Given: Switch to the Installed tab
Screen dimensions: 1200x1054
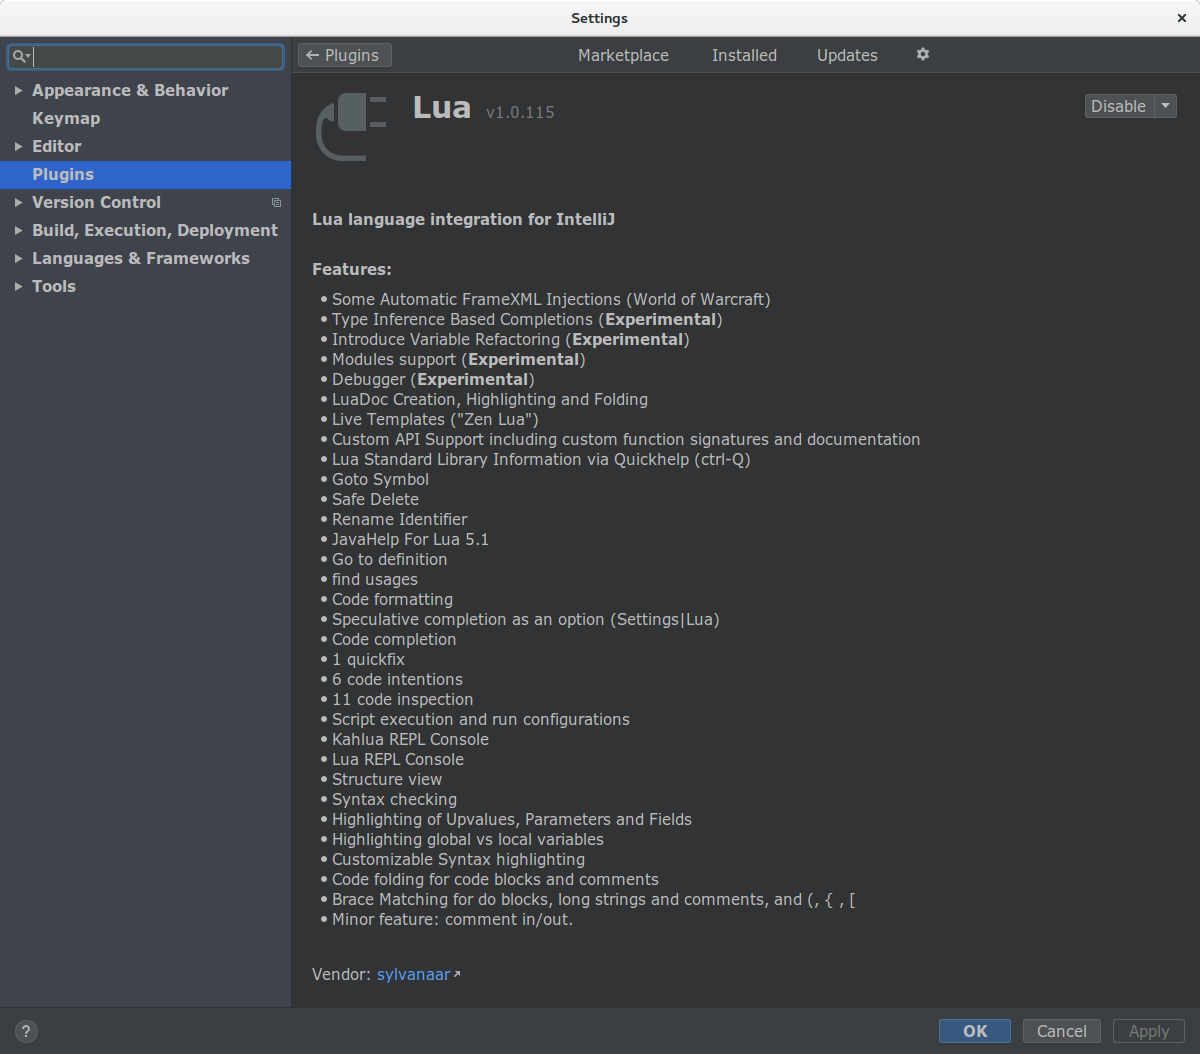Looking at the screenshot, I should click(x=744, y=55).
